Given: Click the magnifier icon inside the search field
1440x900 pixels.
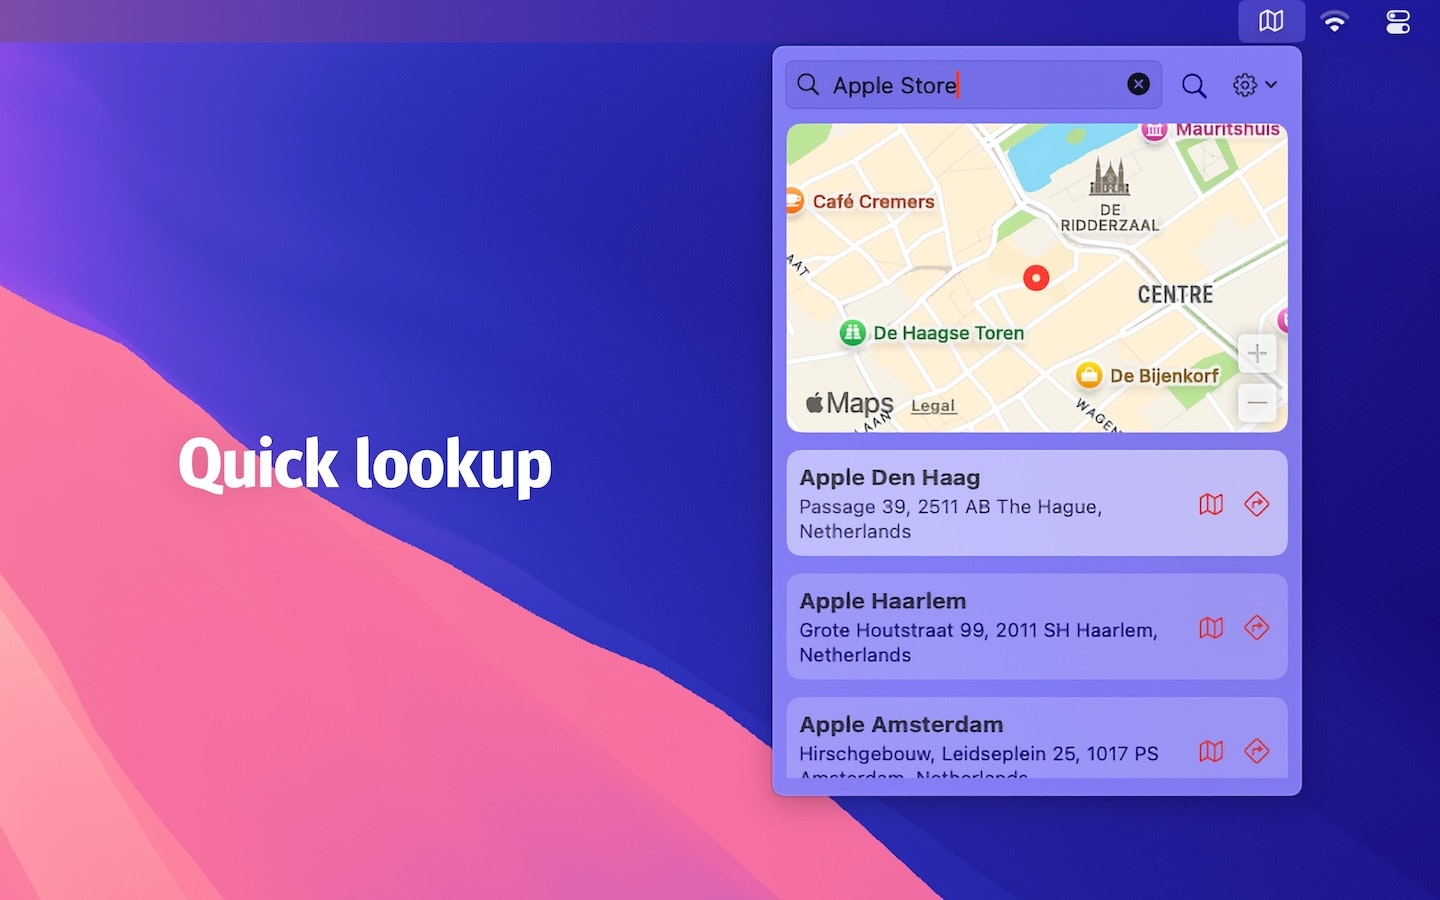Looking at the screenshot, I should [x=808, y=84].
